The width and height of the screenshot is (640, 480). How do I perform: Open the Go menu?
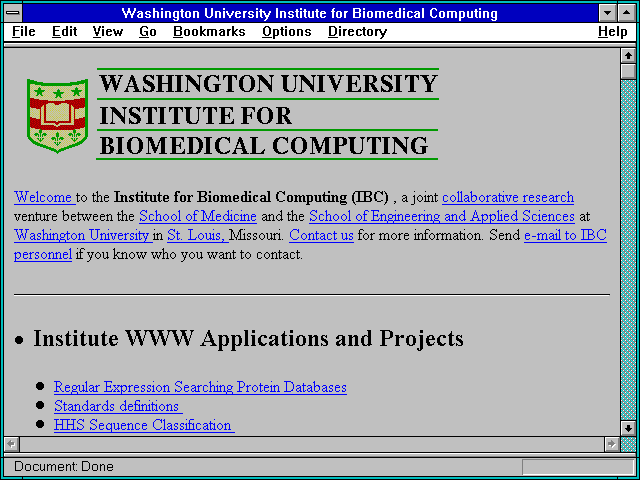point(147,32)
